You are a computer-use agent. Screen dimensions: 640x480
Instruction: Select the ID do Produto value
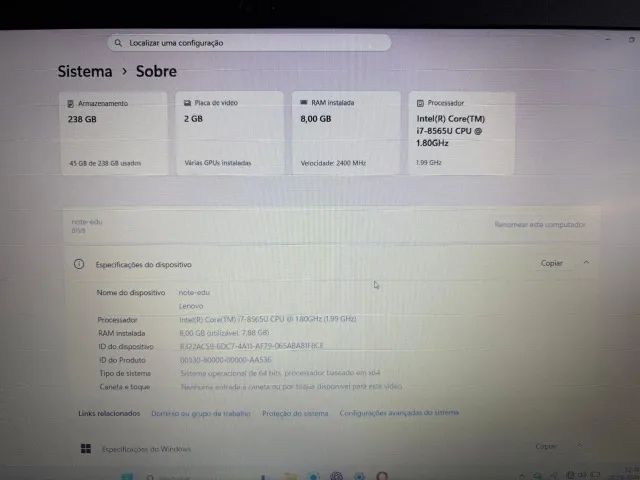click(x=226, y=360)
